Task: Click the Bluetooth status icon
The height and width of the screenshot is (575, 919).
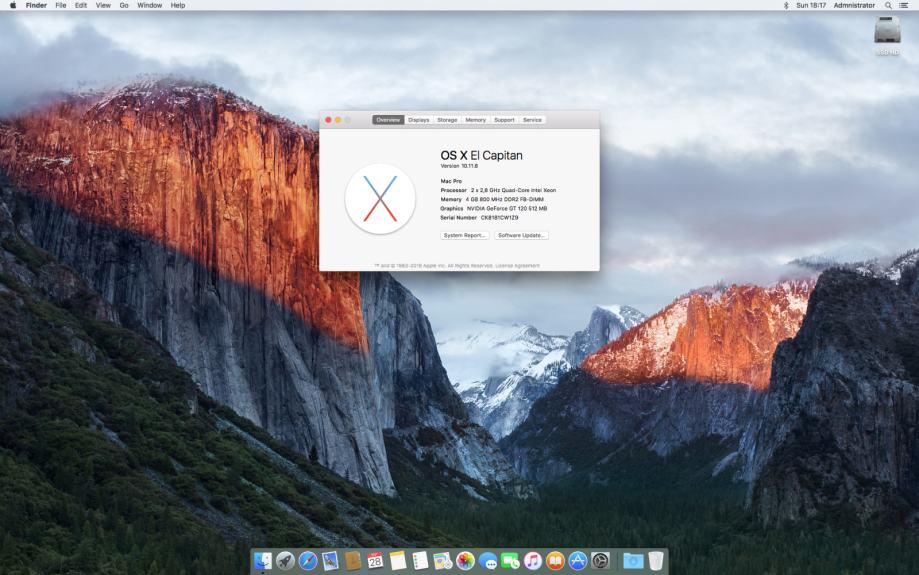Action: (x=786, y=5)
